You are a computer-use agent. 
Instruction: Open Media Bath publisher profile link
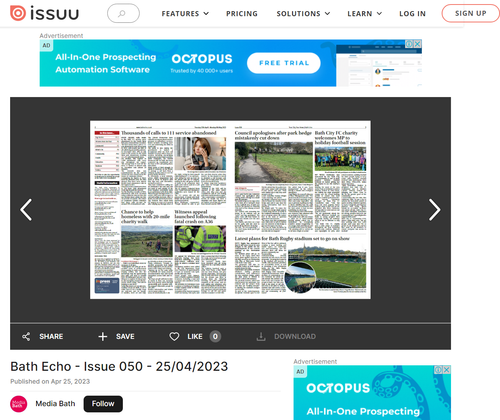[x=55, y=404]
